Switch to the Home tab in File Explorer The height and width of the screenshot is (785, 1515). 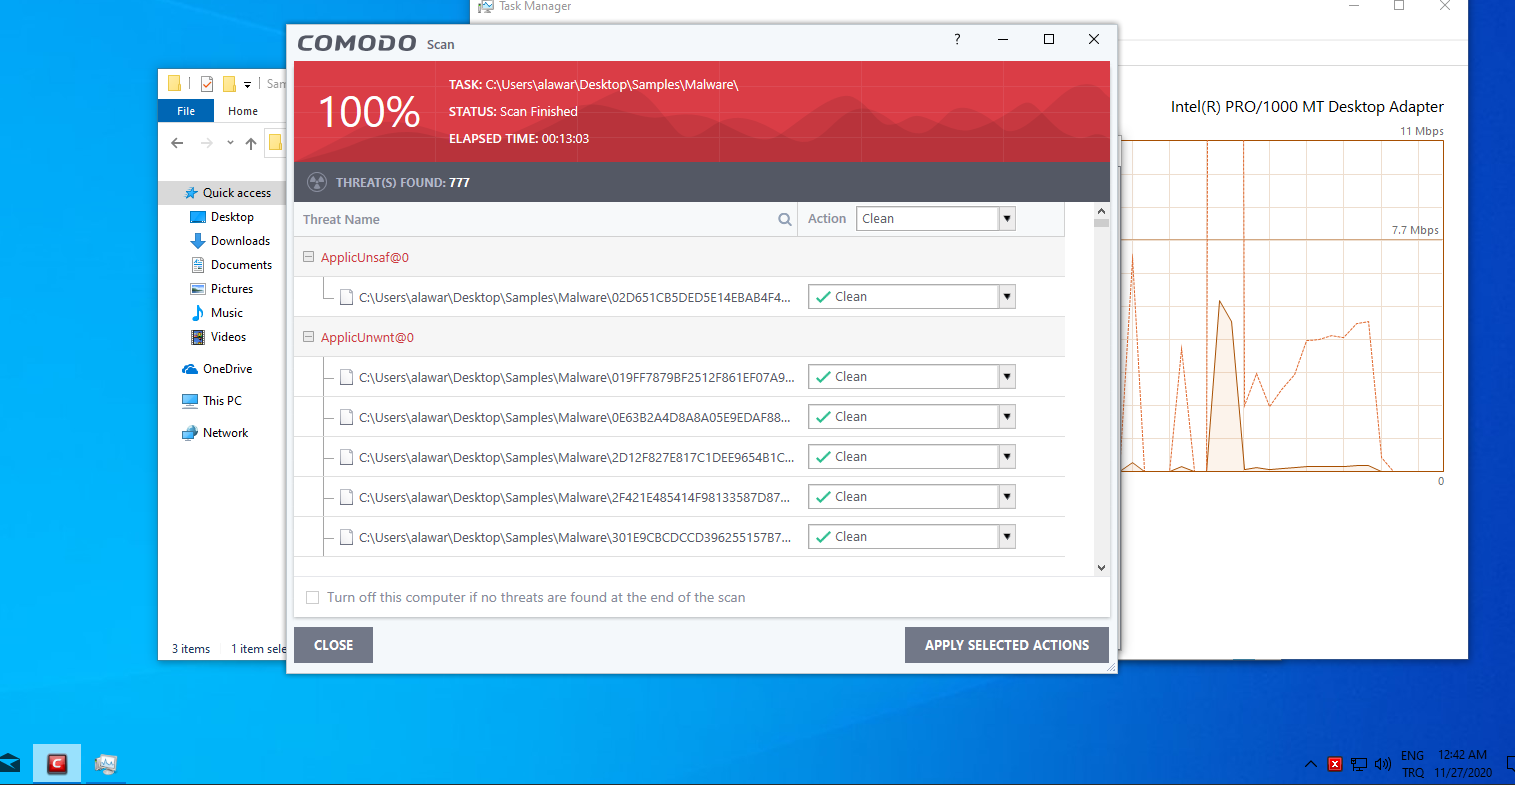(x=243, y=111)
